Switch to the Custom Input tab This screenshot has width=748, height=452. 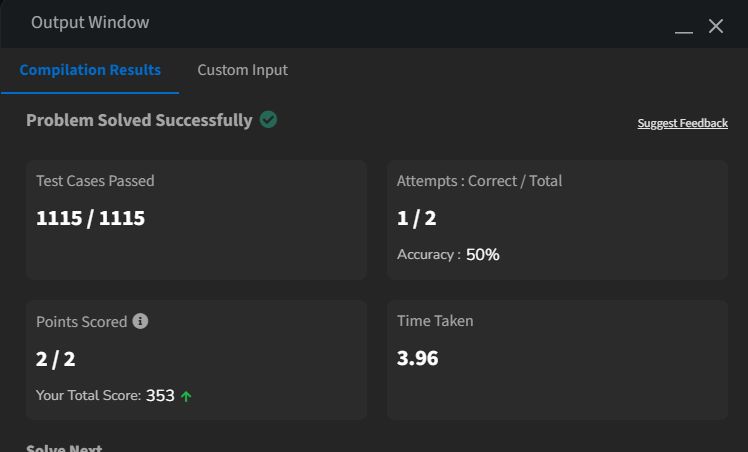242,70
